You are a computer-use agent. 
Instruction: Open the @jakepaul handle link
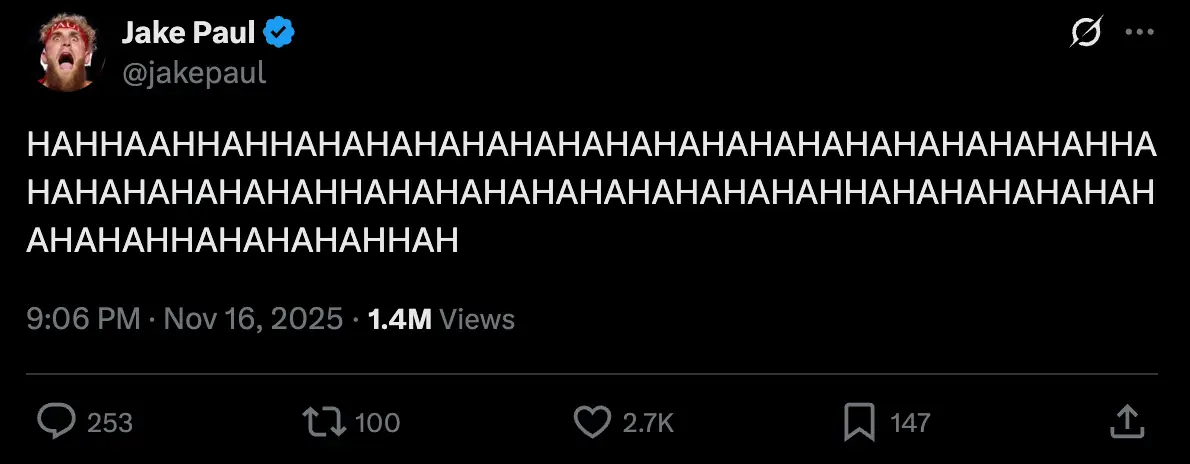coord(194,72)
